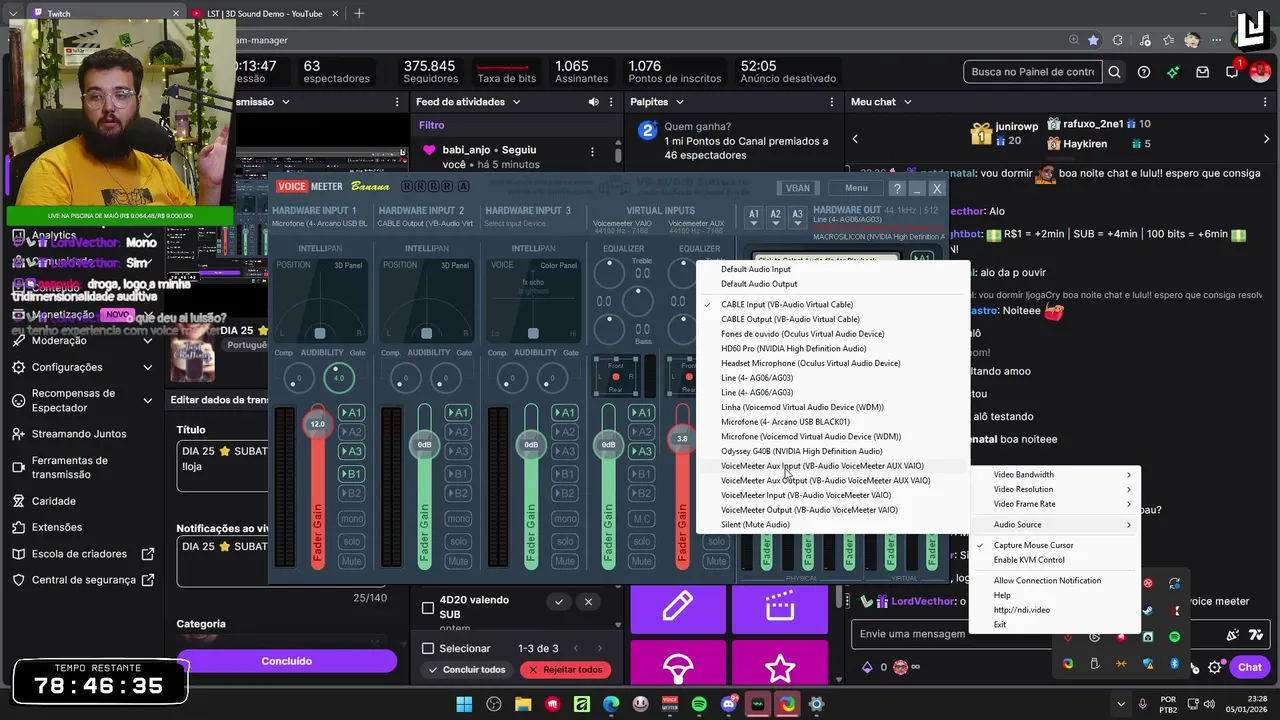Viewport: 1280px width, 720px height.
Task: Click the VBAN button in Voicemeeter
Action: click(798, 188)
